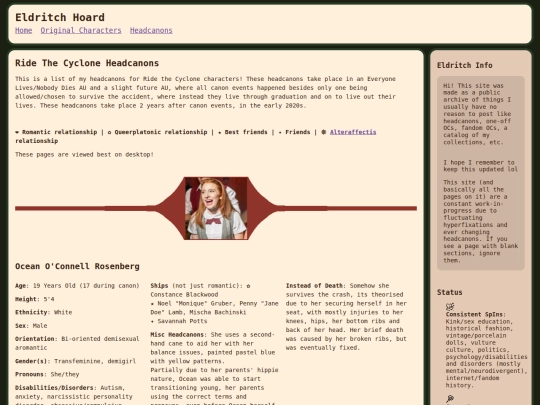Follow the Alteraffectis definition link
This screenshot has width=540, height=405.
[x=353, y=132]
